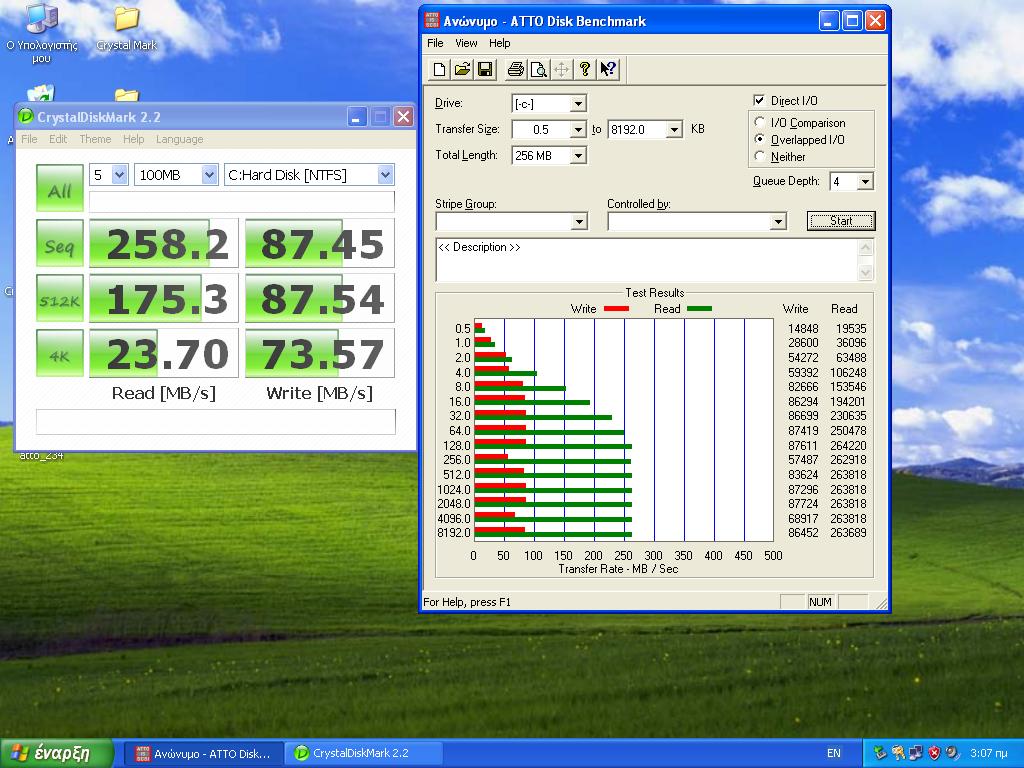Select the Overlapped I/O radio button
Image resolution: width=1024 pixels, height=768 pixels.
(759, 139)
